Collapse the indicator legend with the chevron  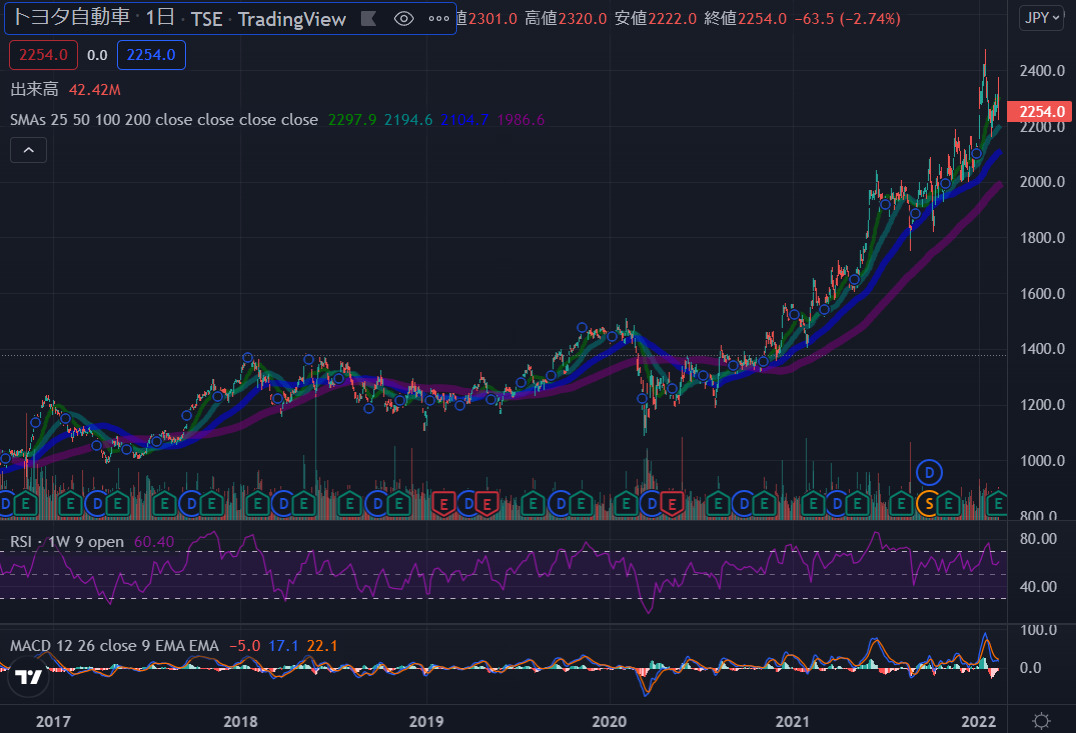click(28, 150)
